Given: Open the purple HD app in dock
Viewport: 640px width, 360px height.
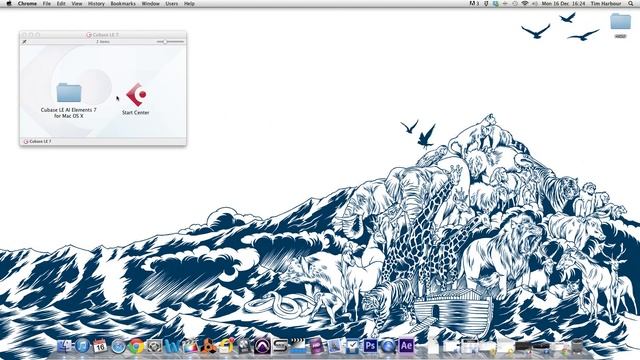Looking at the screenshot, I should pyautogui.click(x=316, y=346).
